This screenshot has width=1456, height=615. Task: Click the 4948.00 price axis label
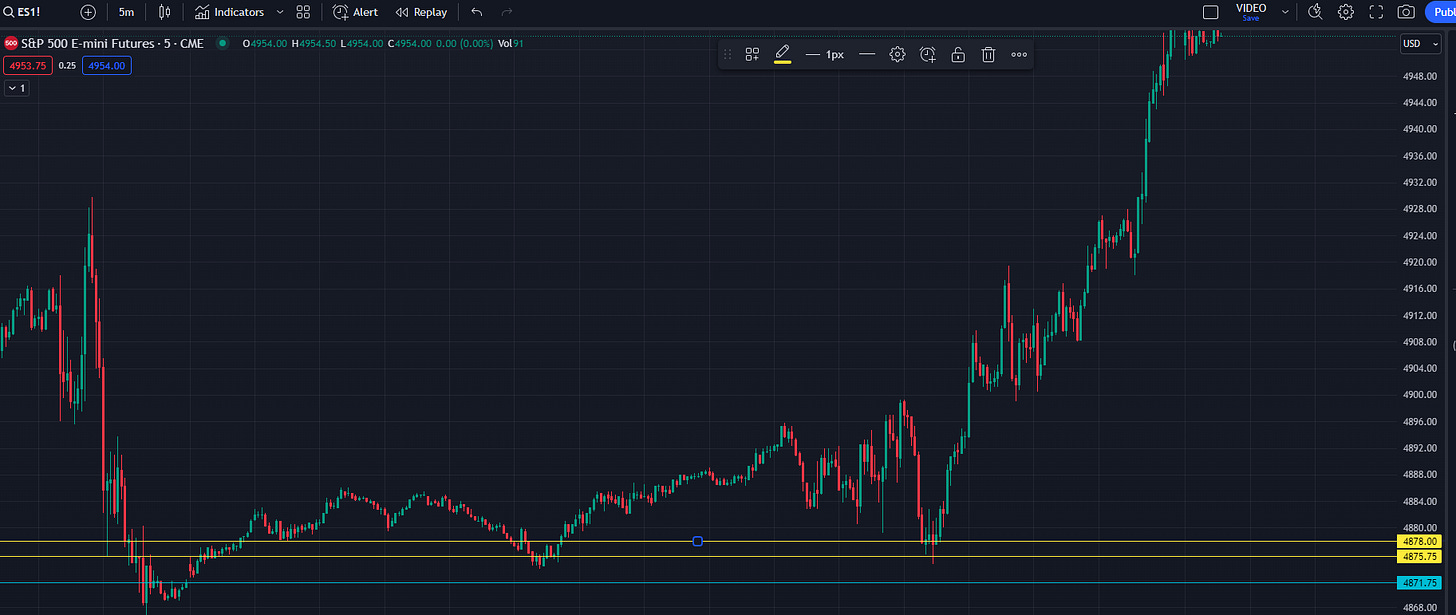1420,76
